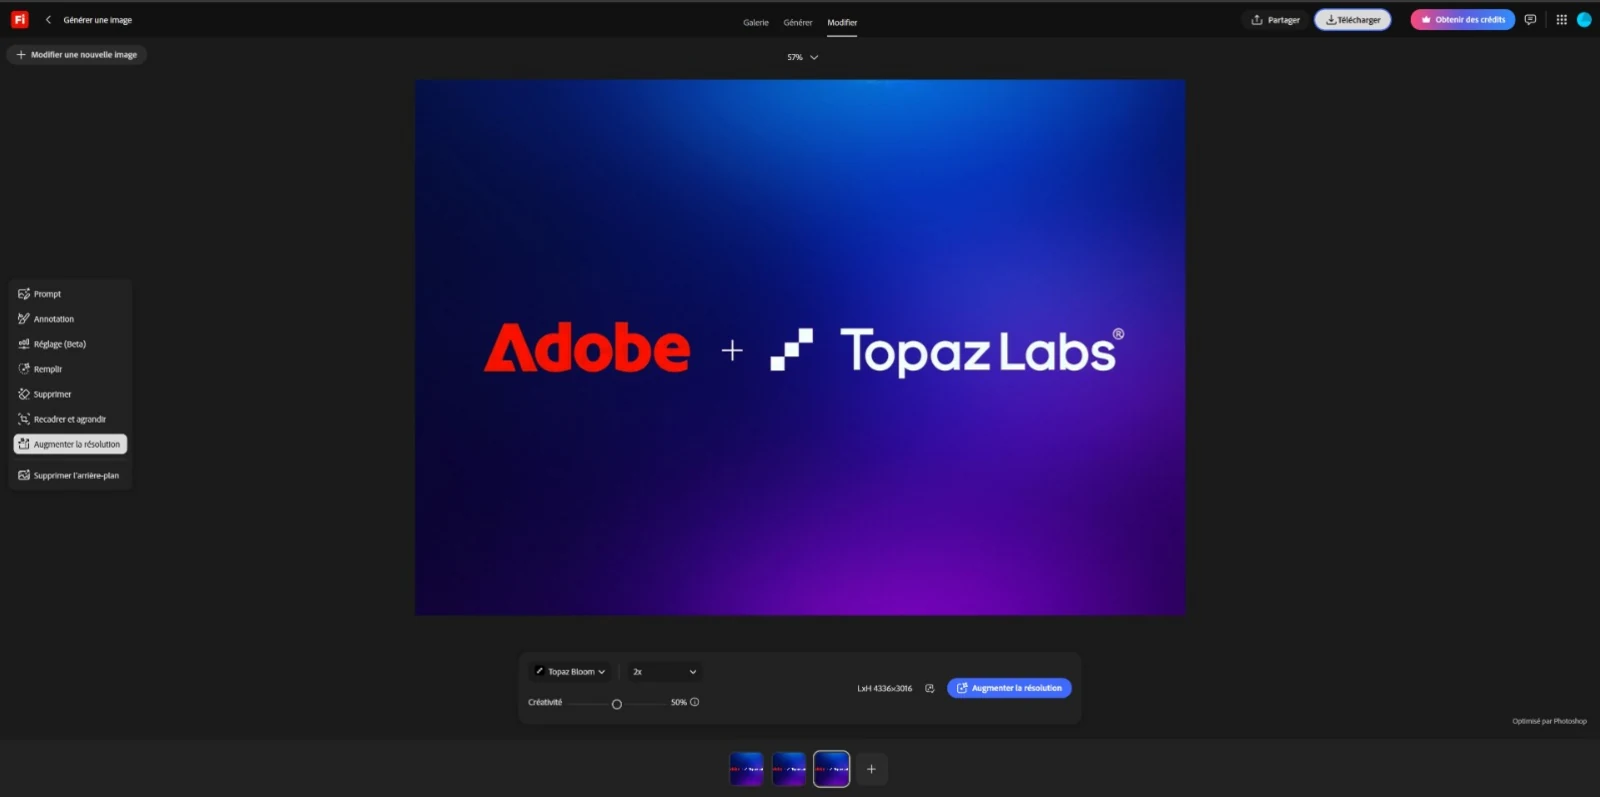Select Augmenter la résolution in the left sidebar
The height and width of the screenshot is (797, 1600).
click(x=70, y=444)
